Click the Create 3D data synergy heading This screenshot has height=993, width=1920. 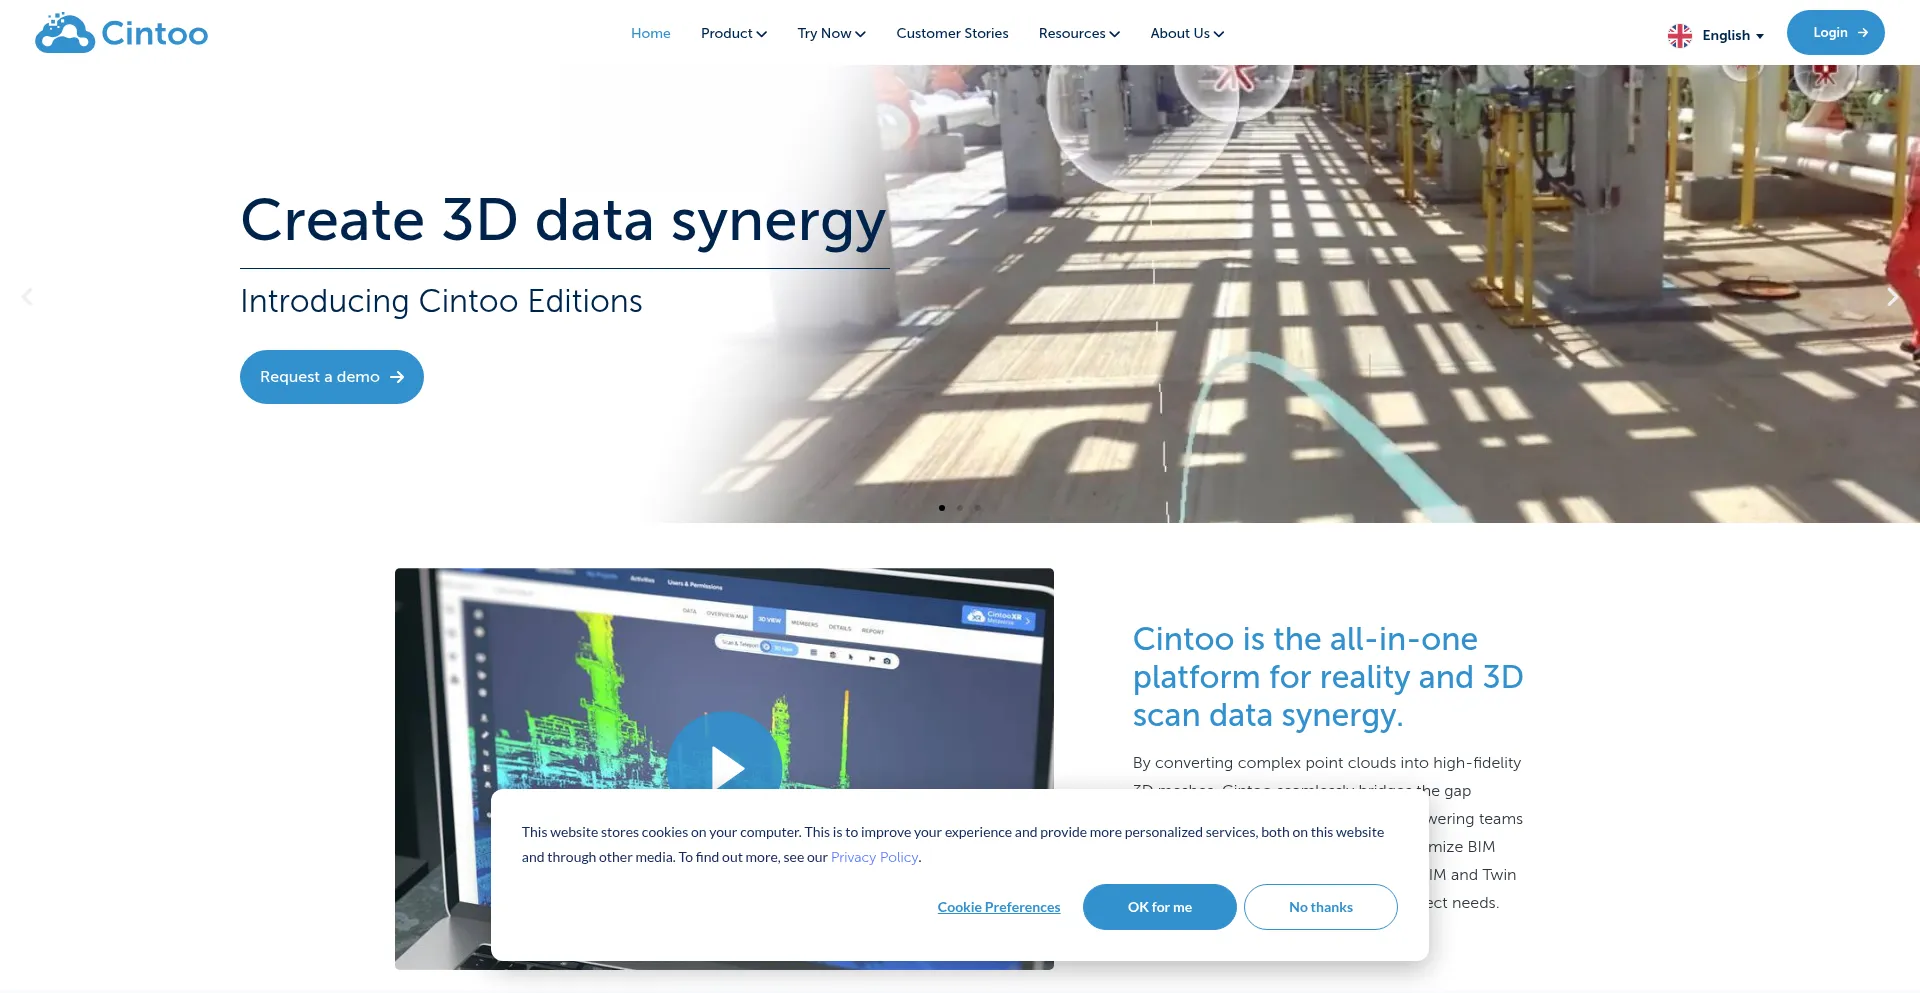563,221
